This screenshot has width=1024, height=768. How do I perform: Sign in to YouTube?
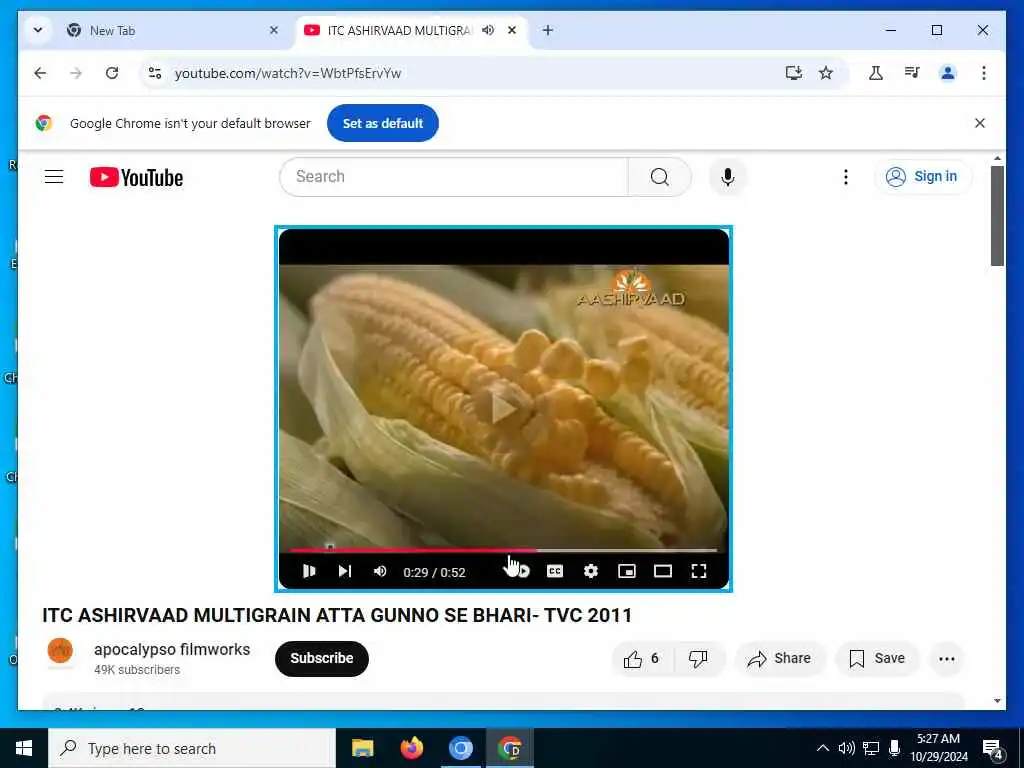[923, 176]
